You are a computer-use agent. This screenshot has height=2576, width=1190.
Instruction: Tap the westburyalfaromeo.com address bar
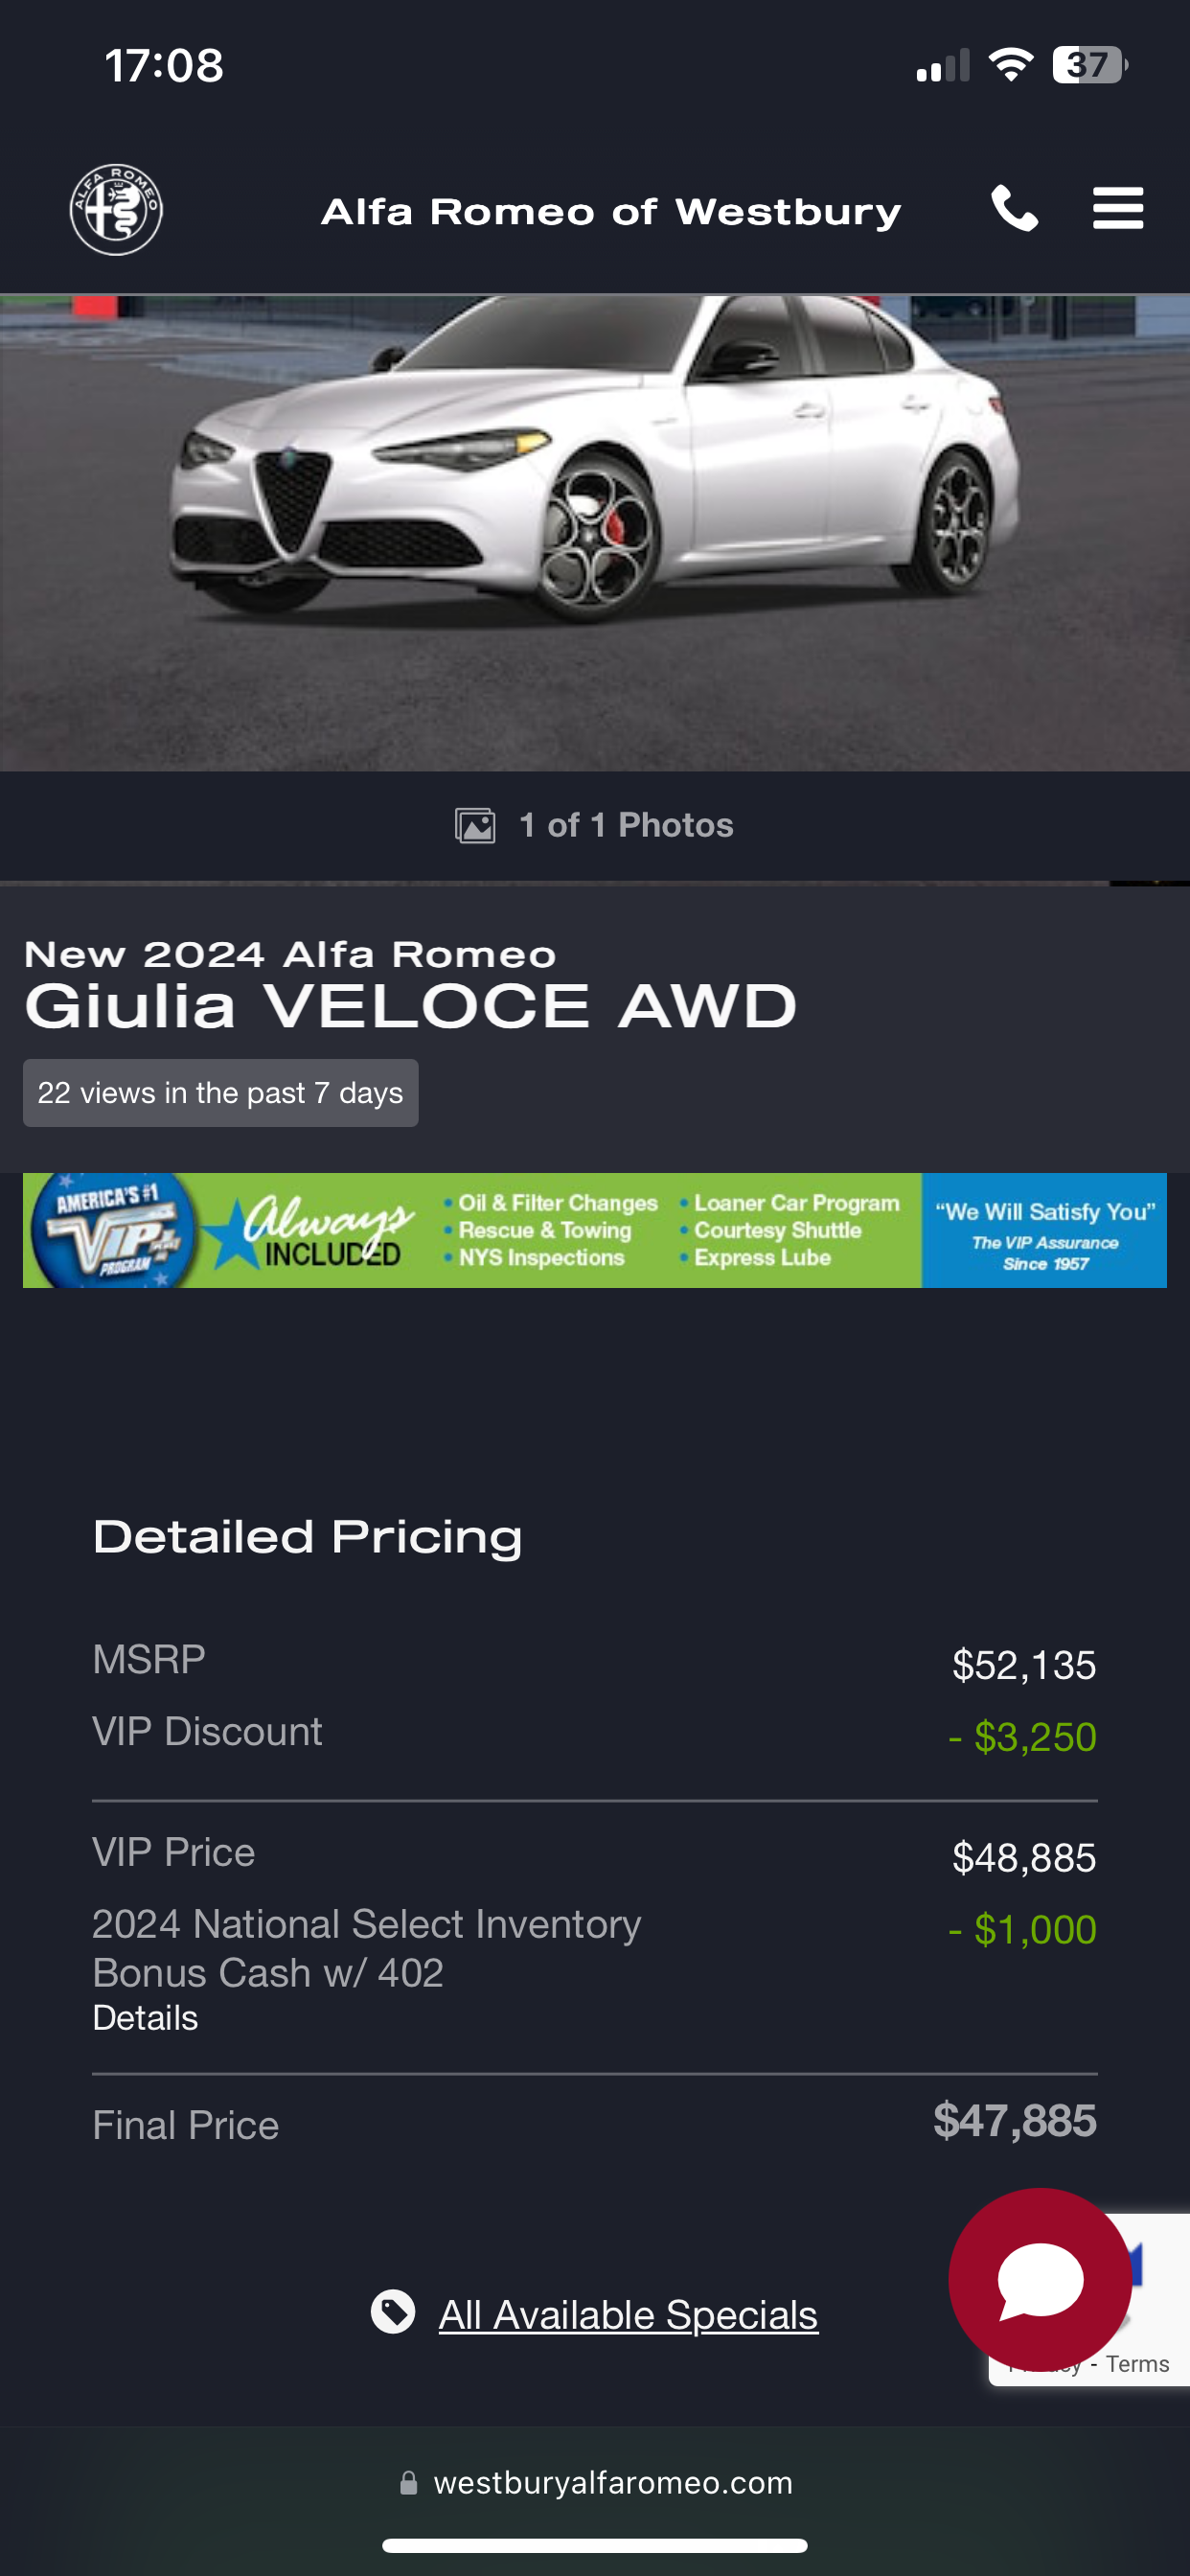[612, 2483]
